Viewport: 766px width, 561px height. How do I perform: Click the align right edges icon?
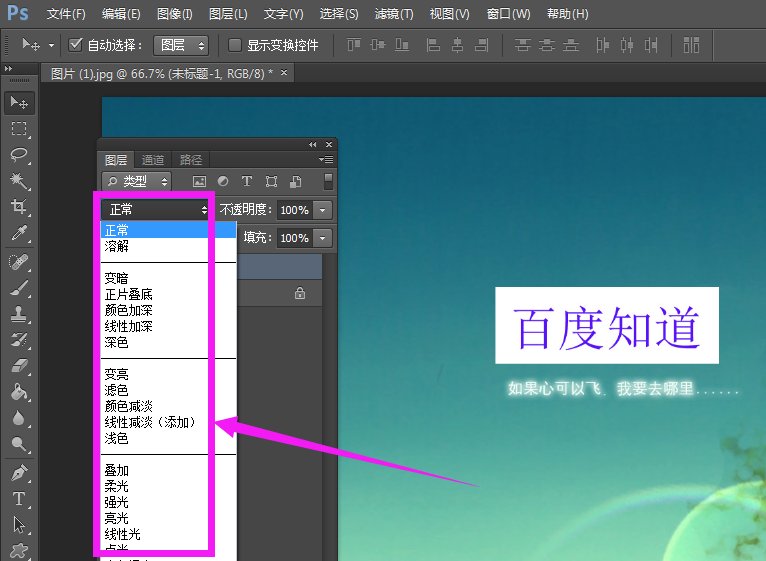[481, 45]
